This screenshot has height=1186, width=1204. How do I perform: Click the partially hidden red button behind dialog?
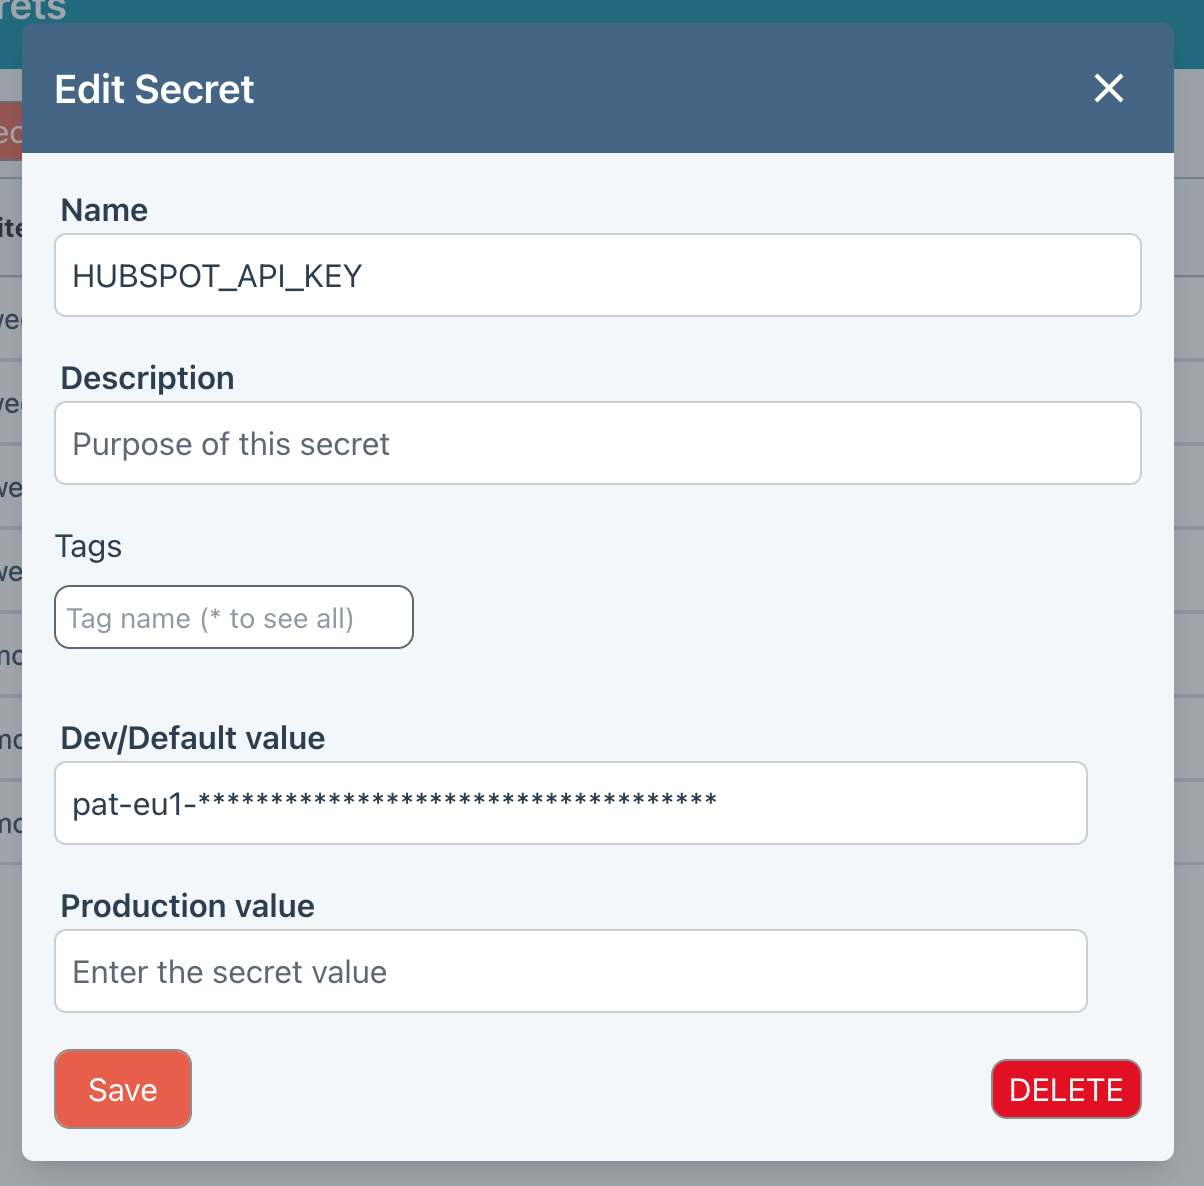(x=10, y=130)
